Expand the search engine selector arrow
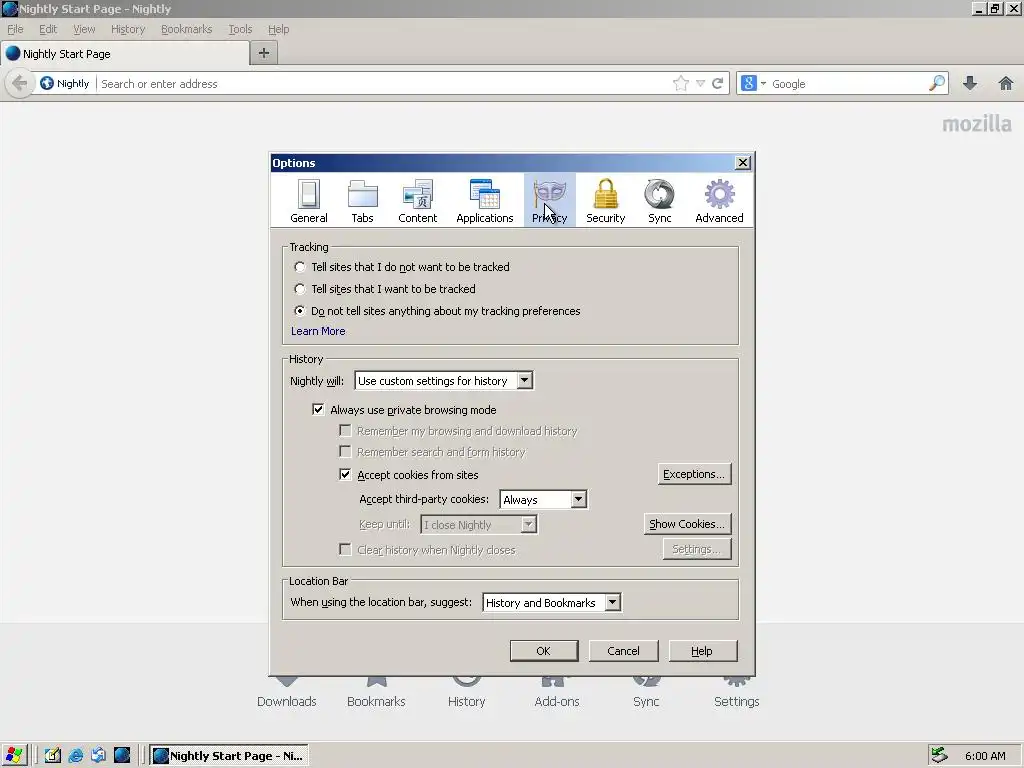This screenshot has width=1024, height=768. (763, 84)
